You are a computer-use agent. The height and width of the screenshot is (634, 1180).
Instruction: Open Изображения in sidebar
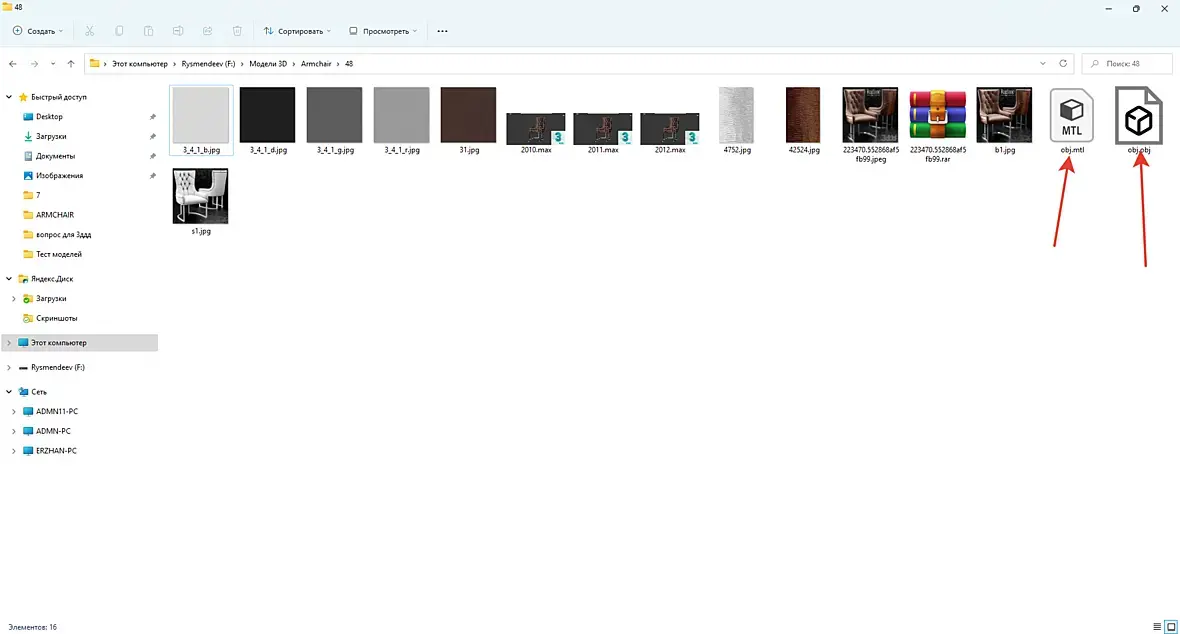pyautogui.click(x=59, y=175)
